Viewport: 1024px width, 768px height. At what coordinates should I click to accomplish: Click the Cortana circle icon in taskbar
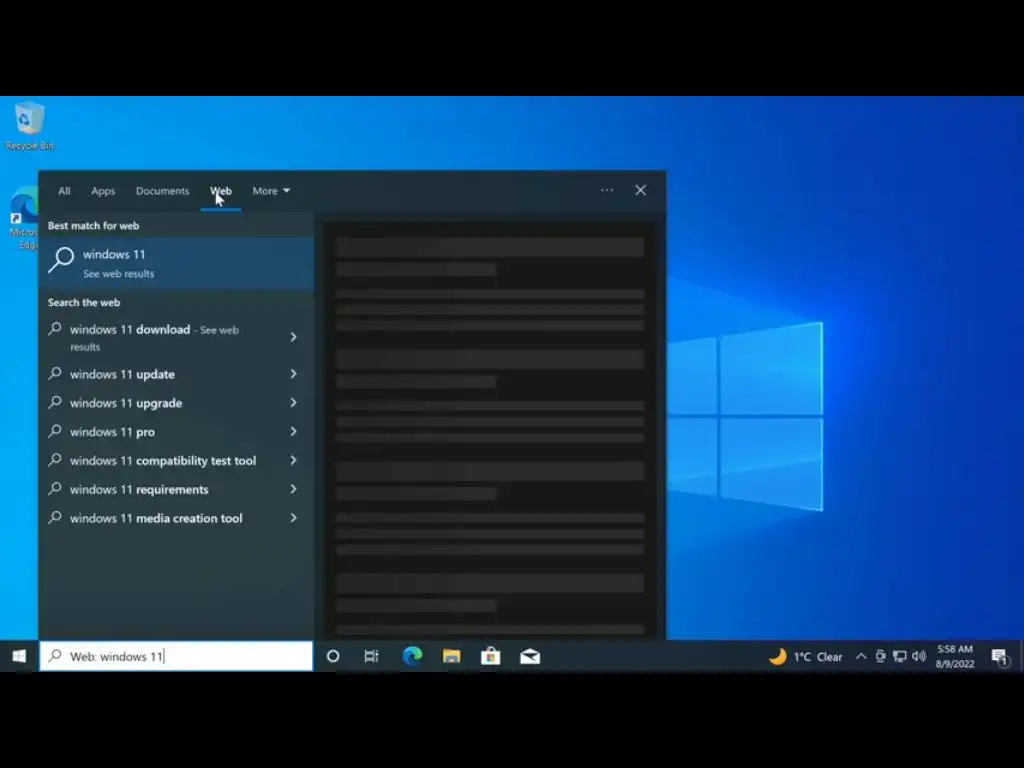tap(333, 656)
